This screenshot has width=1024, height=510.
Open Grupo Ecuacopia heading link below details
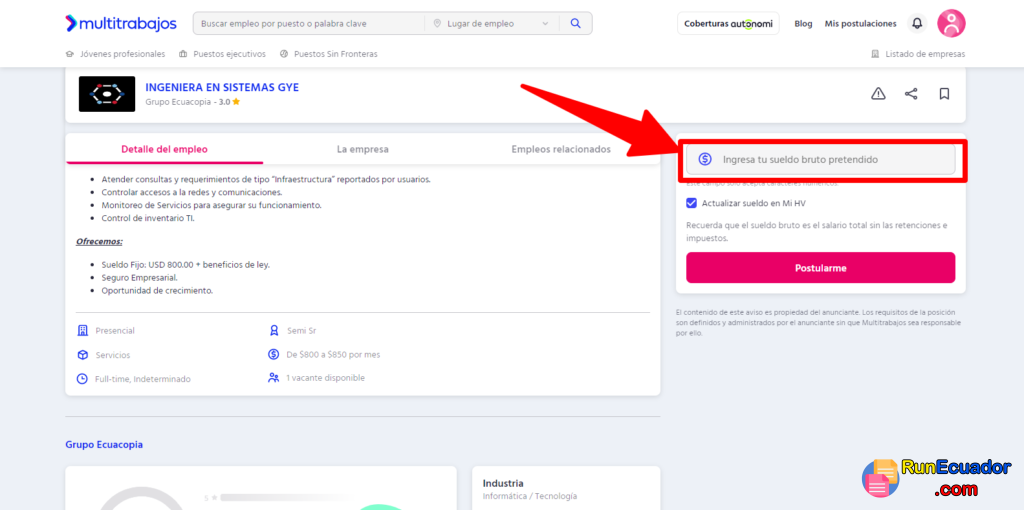(104, 445)
